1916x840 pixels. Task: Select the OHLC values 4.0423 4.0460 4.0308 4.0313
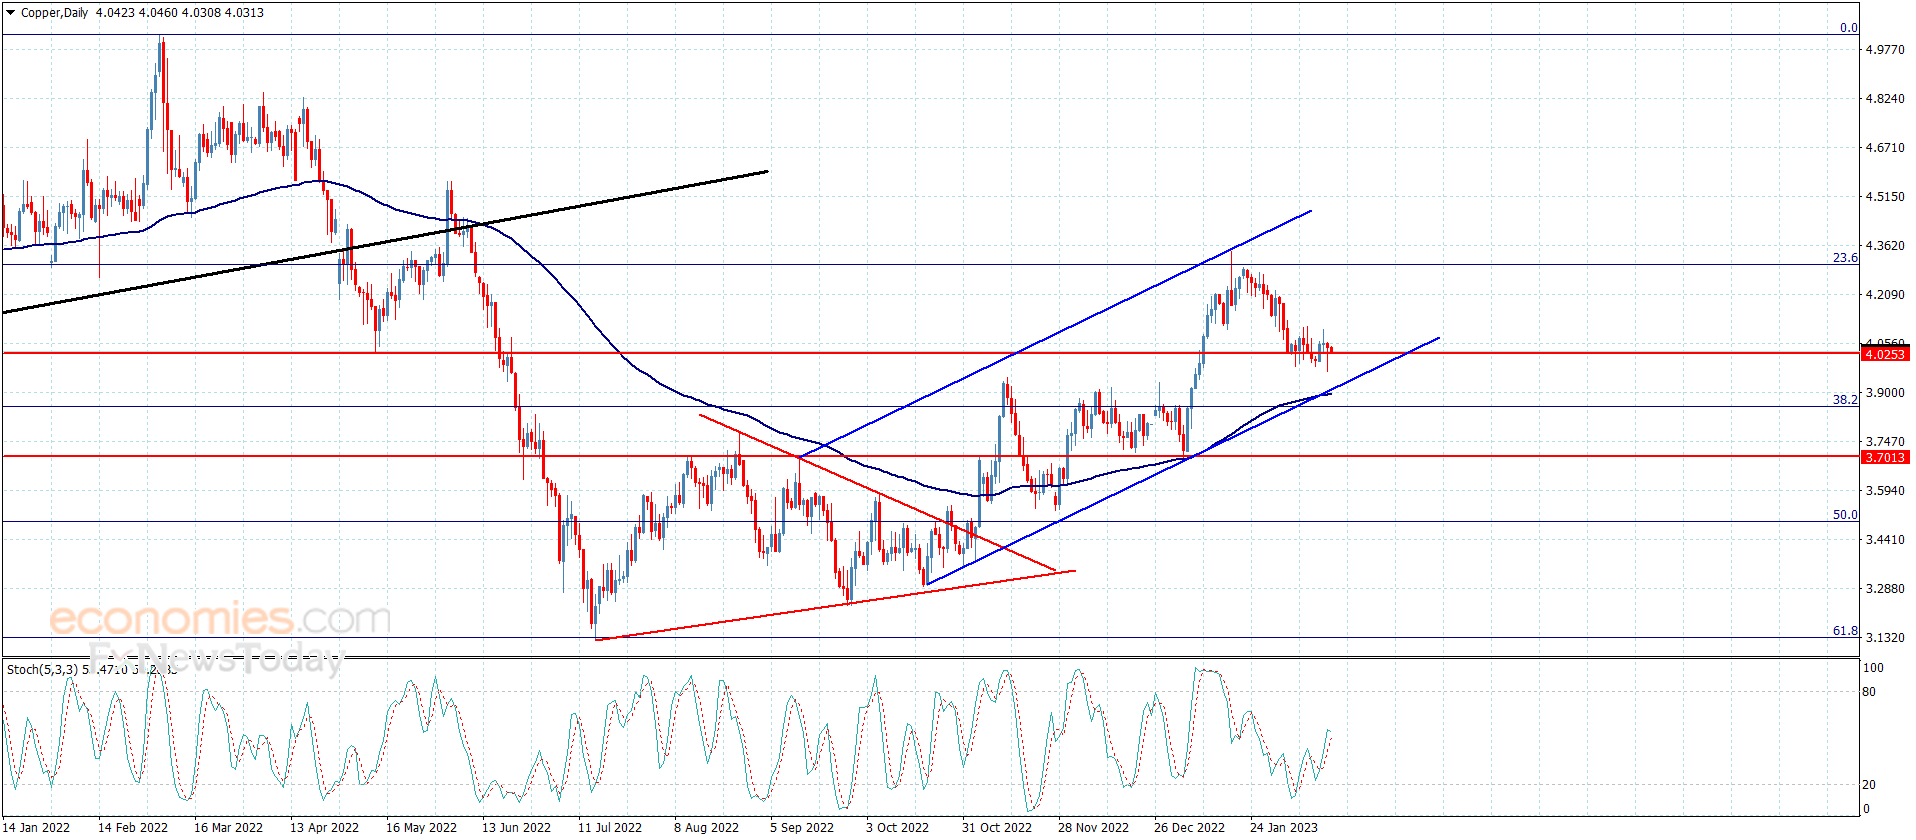pyautogui.click(x=180, y=13)
